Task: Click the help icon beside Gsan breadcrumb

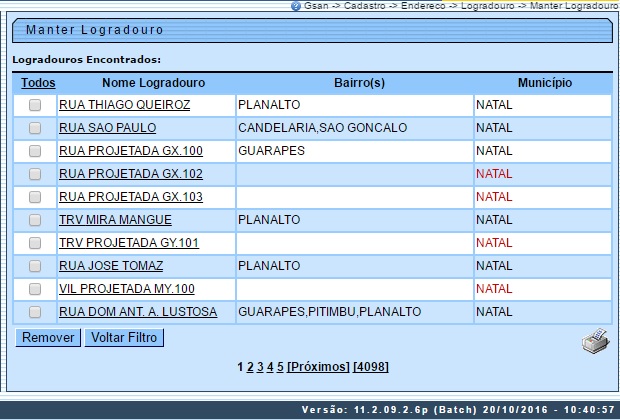Action: [296, 6]
